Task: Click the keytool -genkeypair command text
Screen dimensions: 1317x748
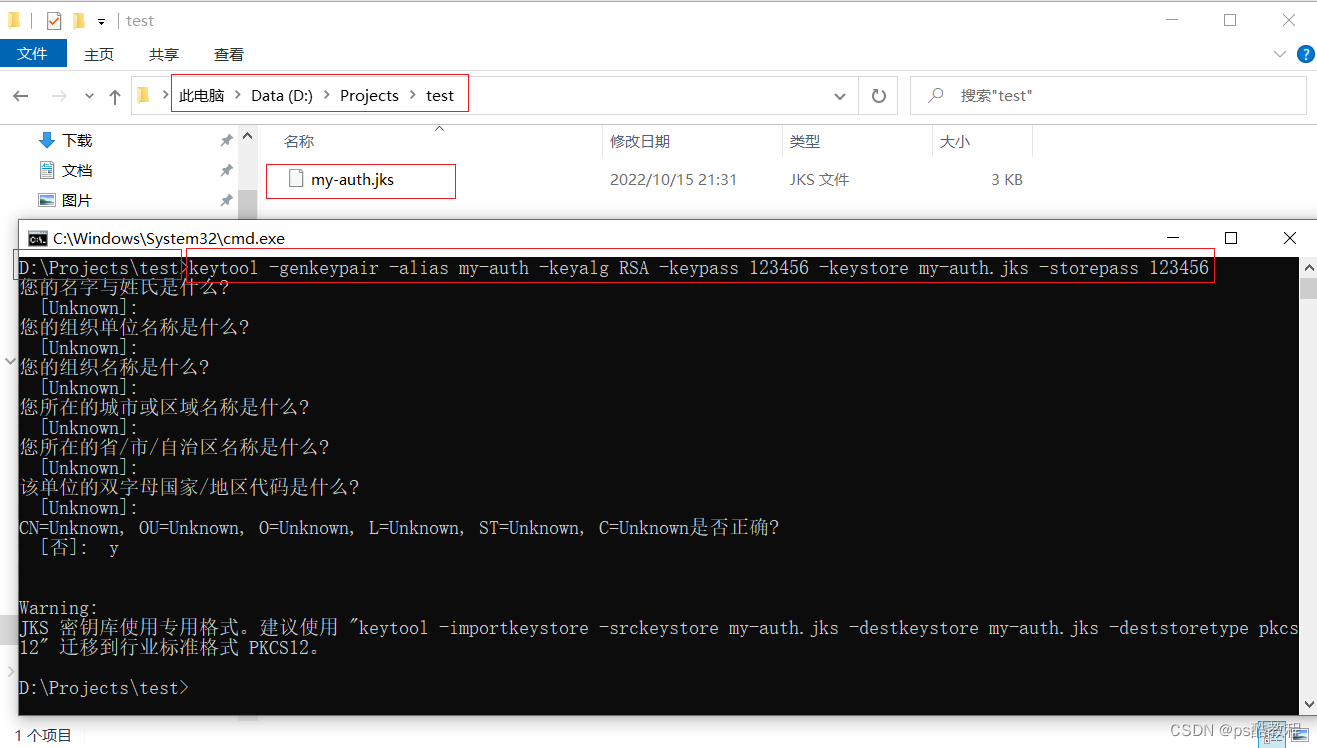Action: tap(699, 268)
